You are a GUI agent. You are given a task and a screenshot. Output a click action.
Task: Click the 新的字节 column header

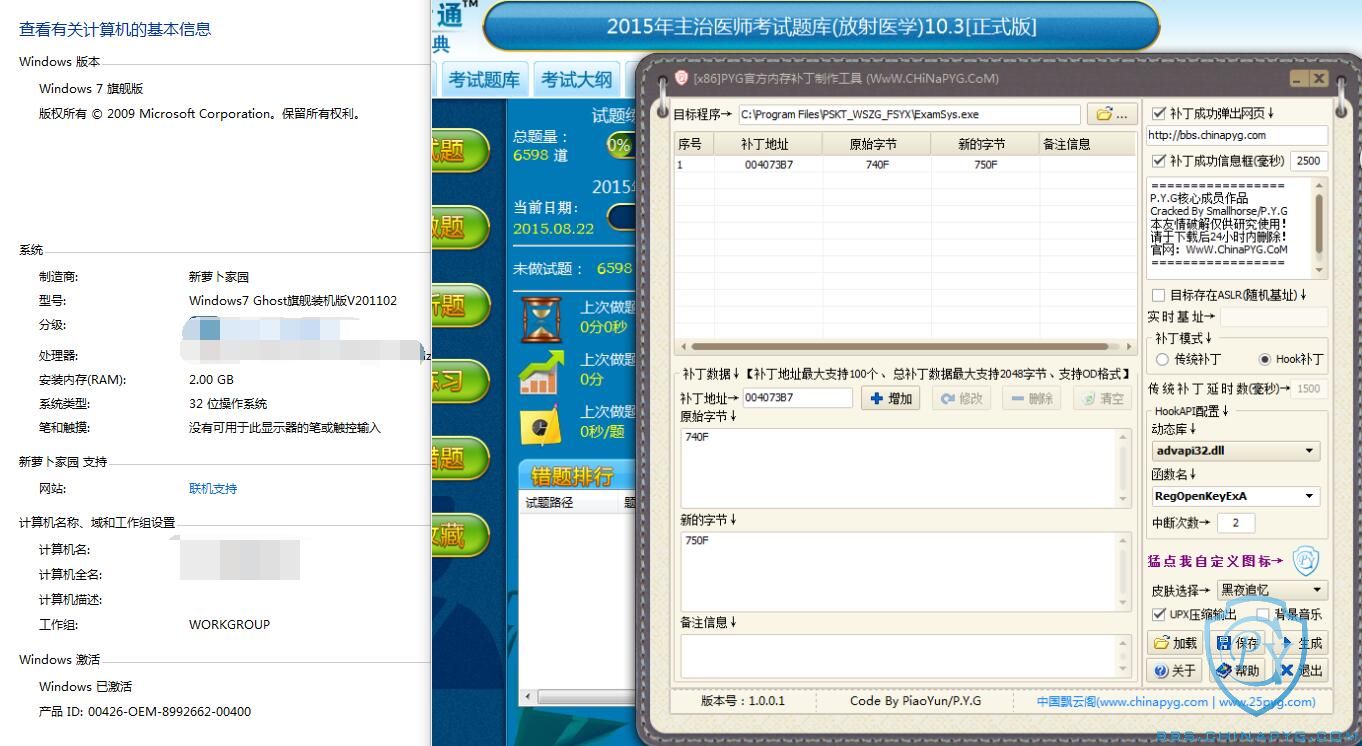click(984, 144)
